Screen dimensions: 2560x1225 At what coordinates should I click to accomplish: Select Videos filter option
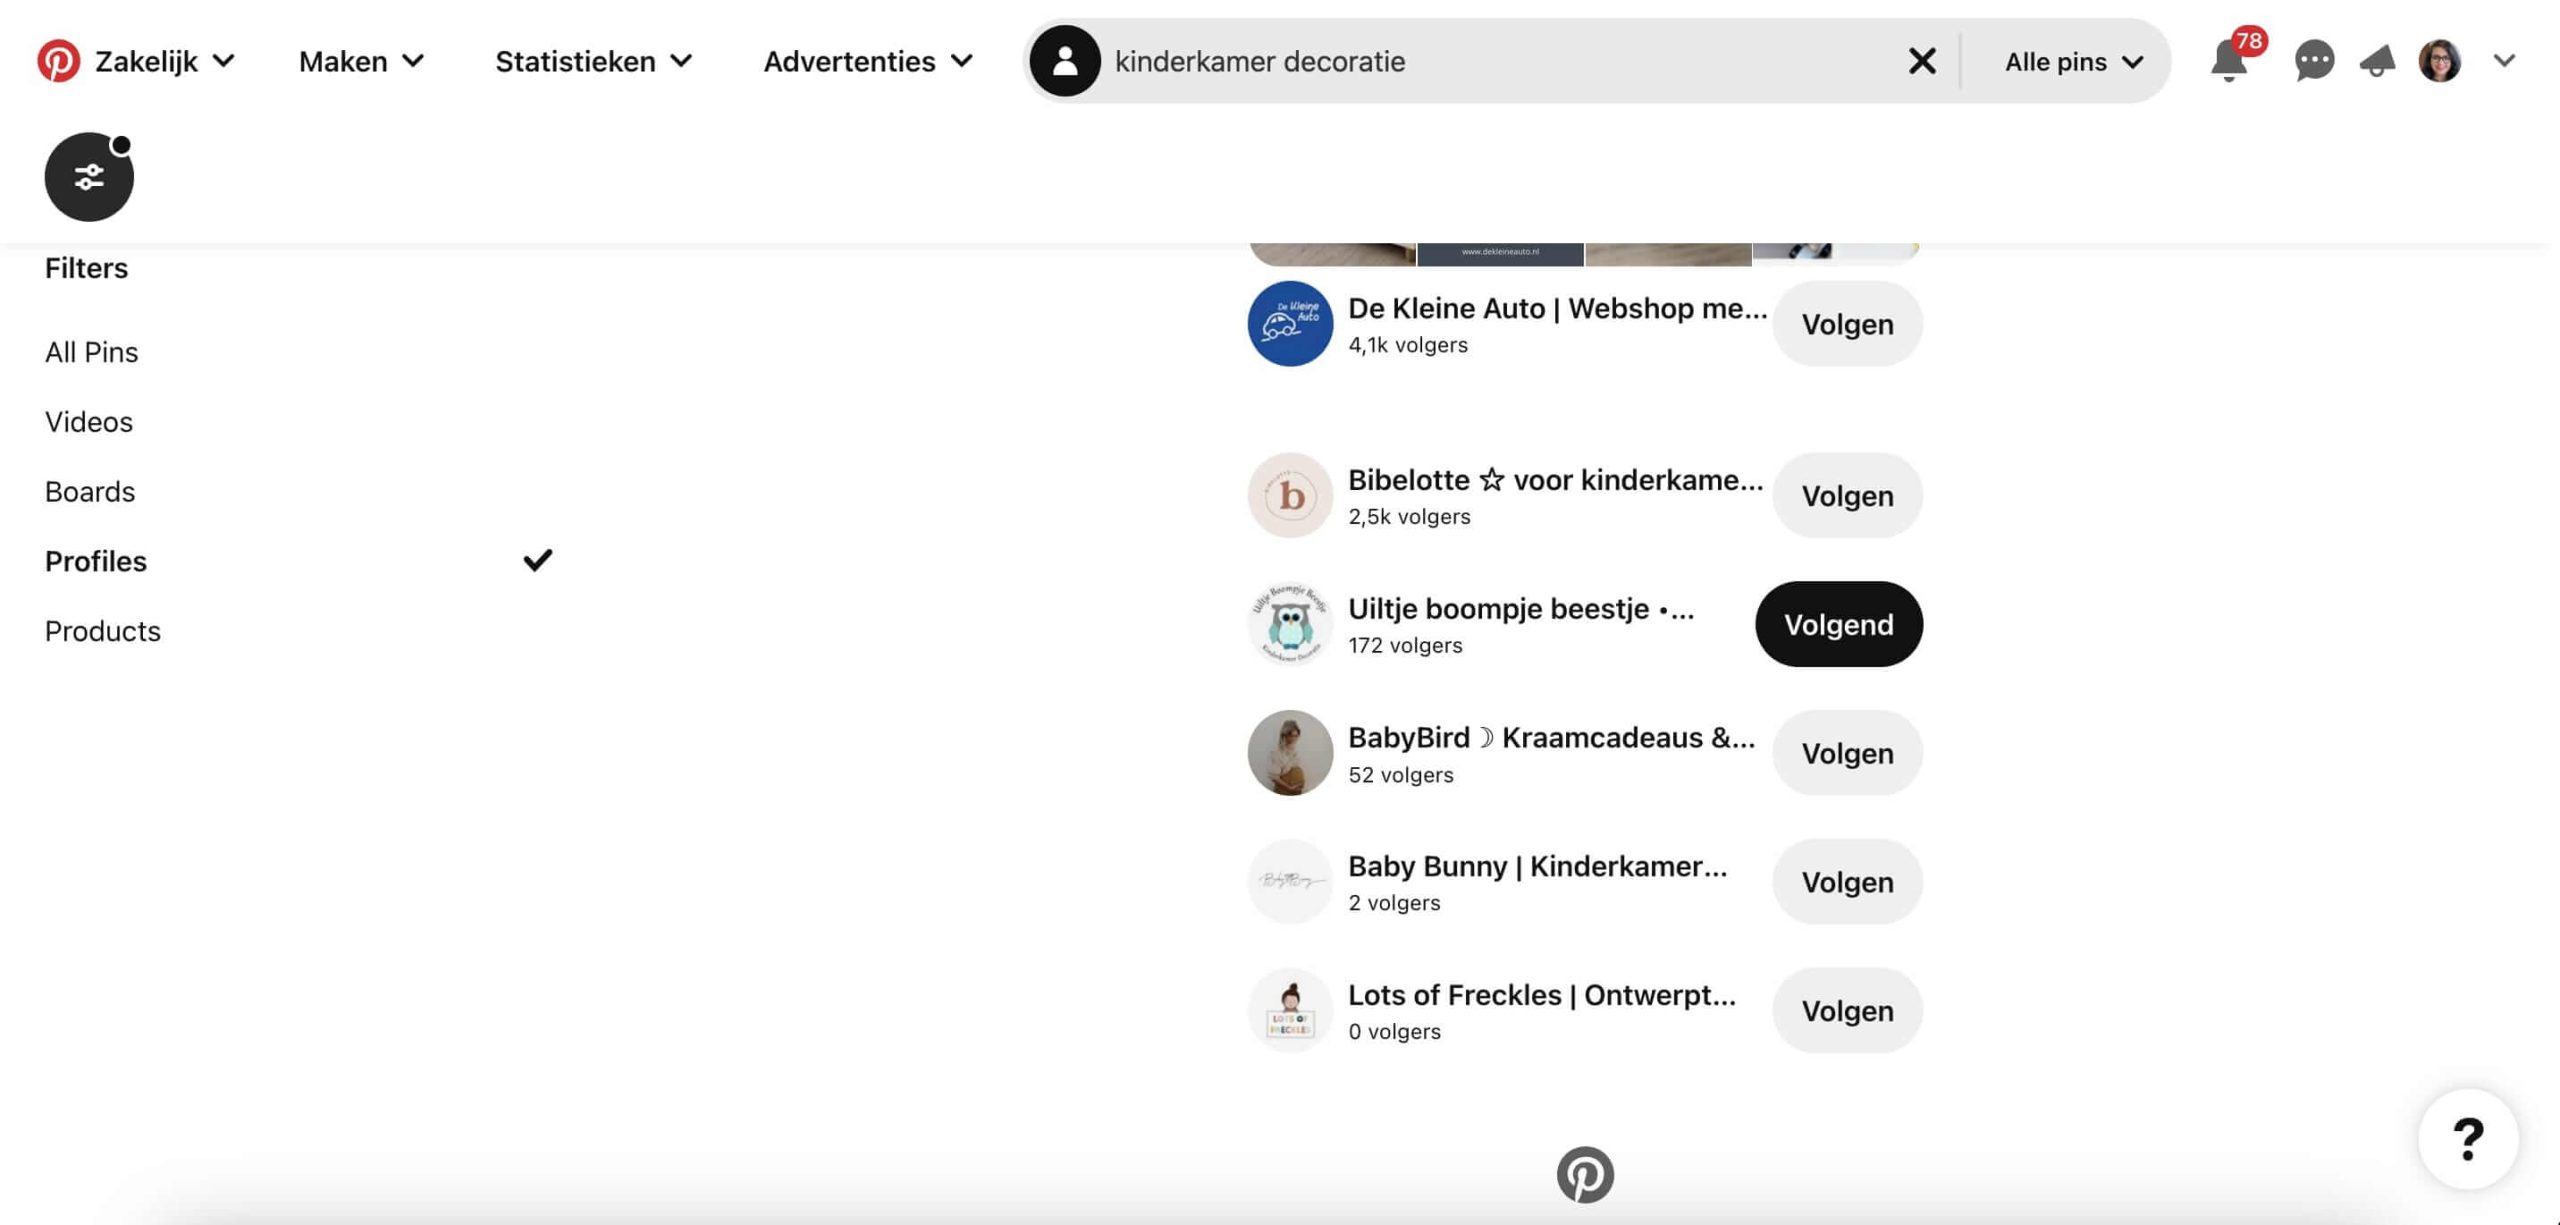tap(87, 420)
